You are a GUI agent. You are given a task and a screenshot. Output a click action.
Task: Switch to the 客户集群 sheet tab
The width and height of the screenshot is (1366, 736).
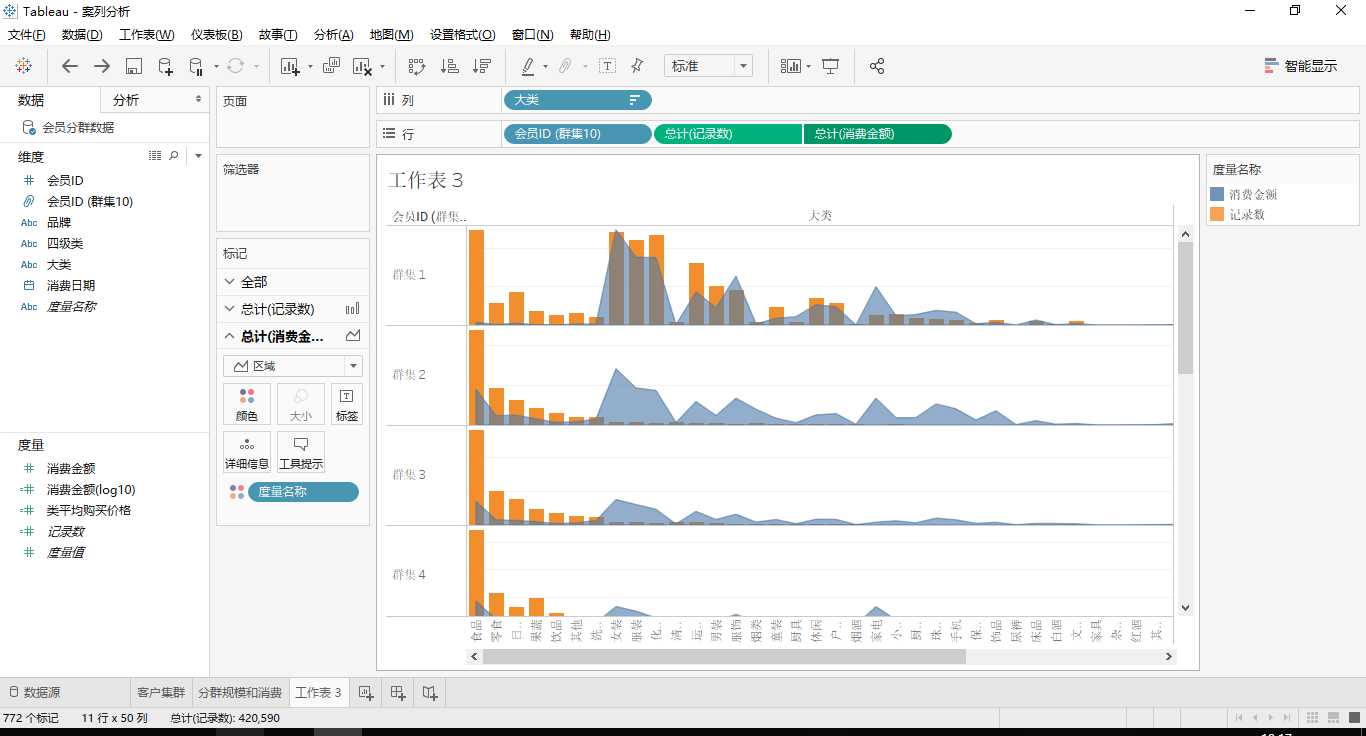(x=160, y=692)
